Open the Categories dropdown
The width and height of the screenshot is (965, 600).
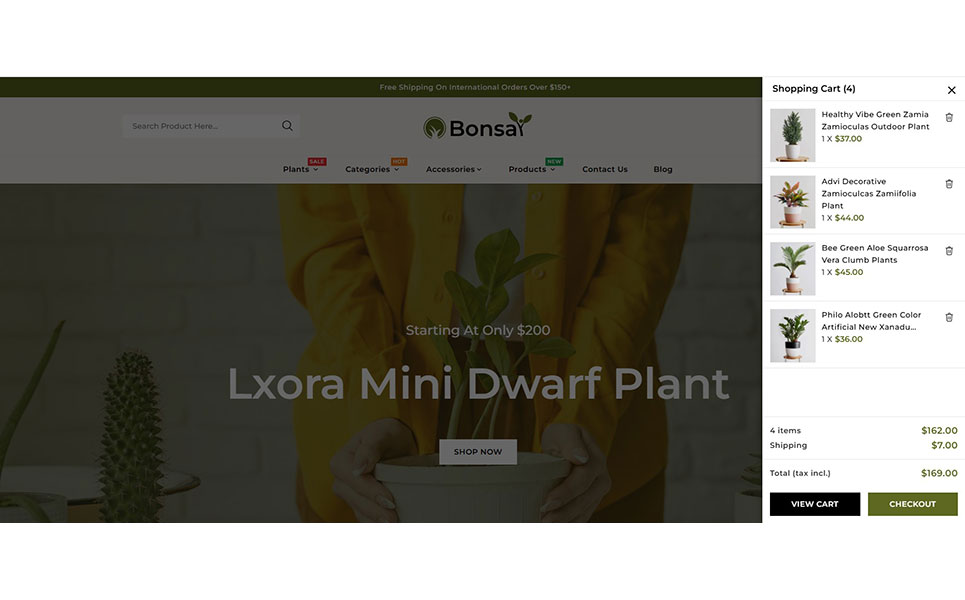[x=372, y=169]
